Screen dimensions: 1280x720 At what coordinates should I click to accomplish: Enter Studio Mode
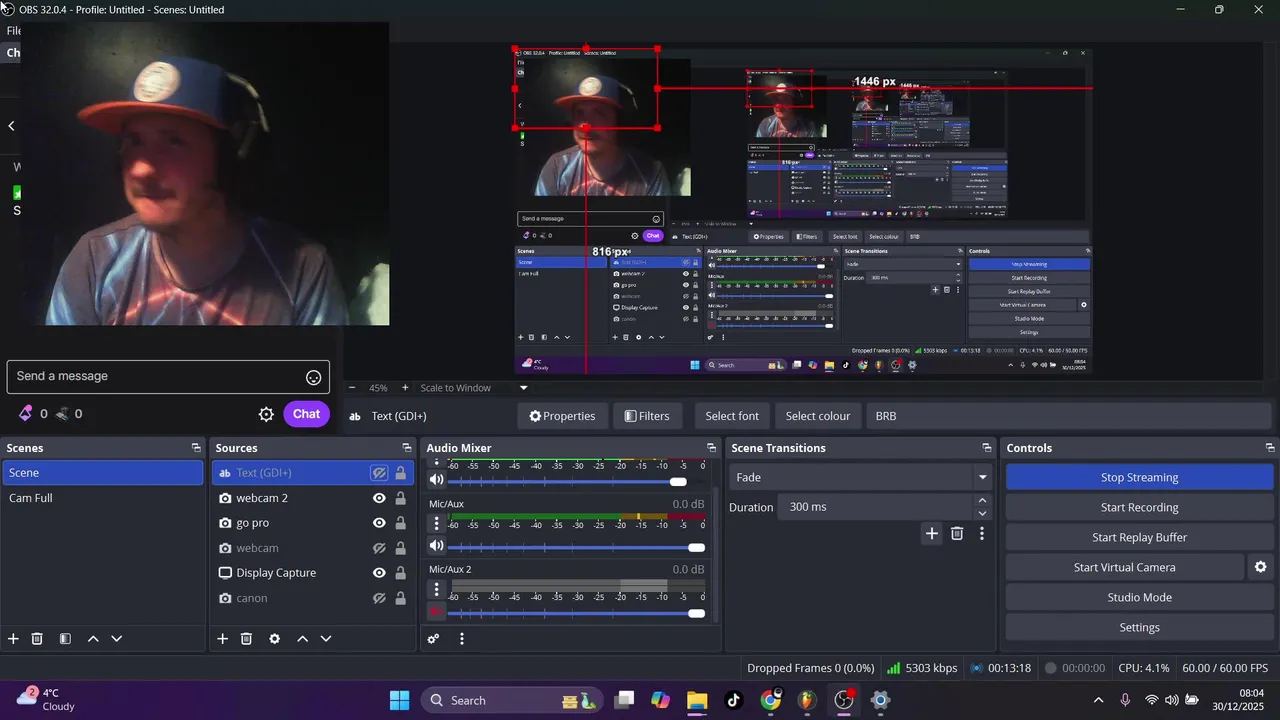point(1139,597)
